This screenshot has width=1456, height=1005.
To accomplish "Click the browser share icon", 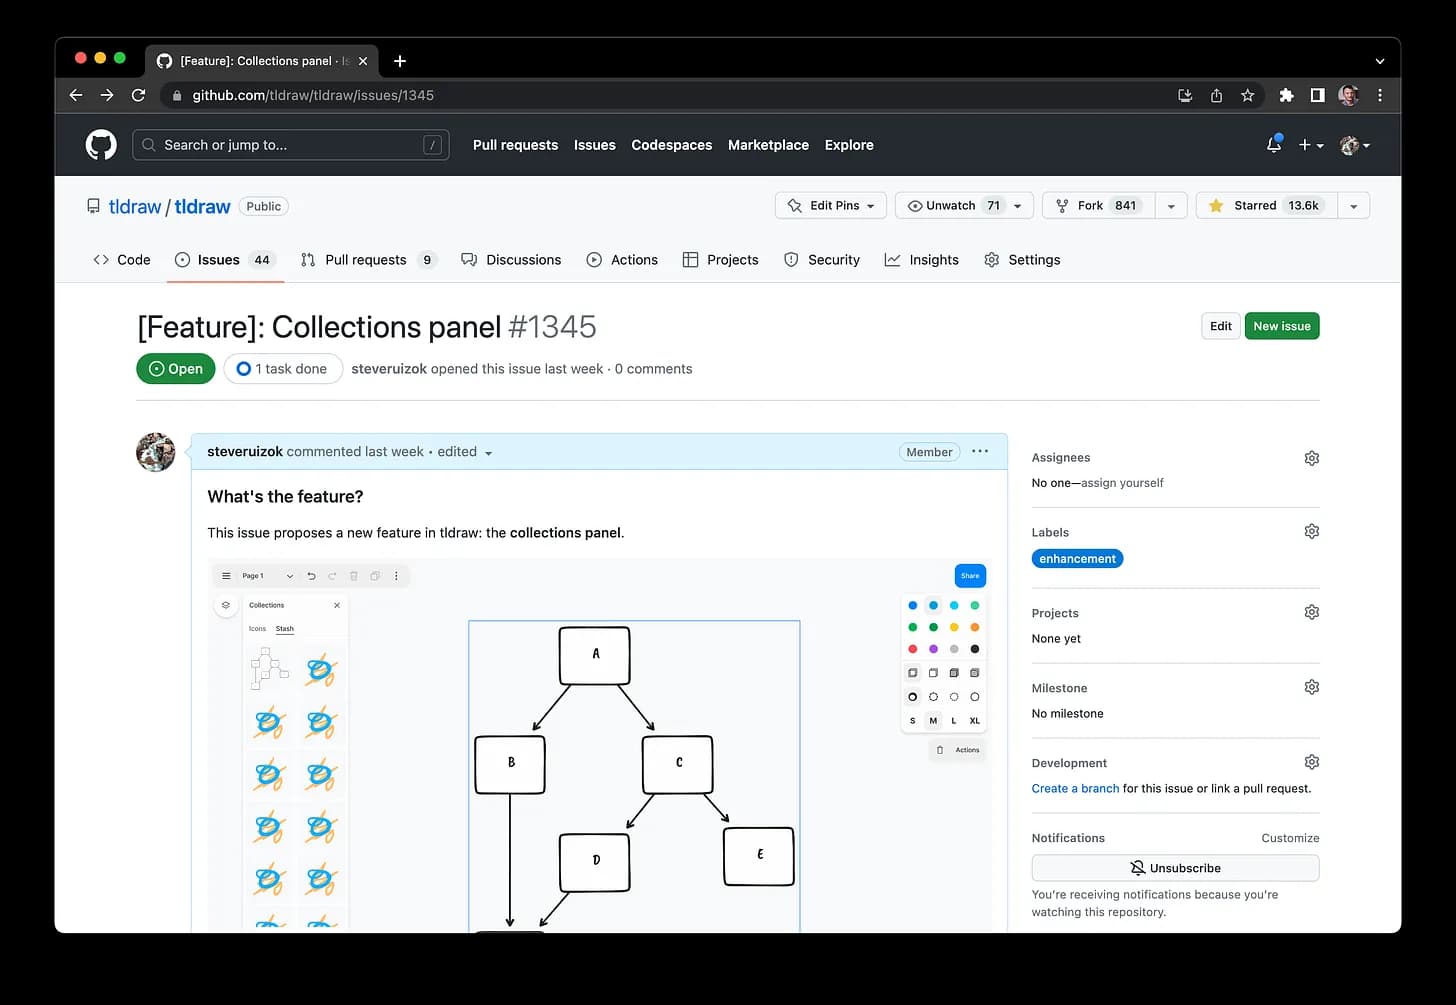I will [1216, 95].
